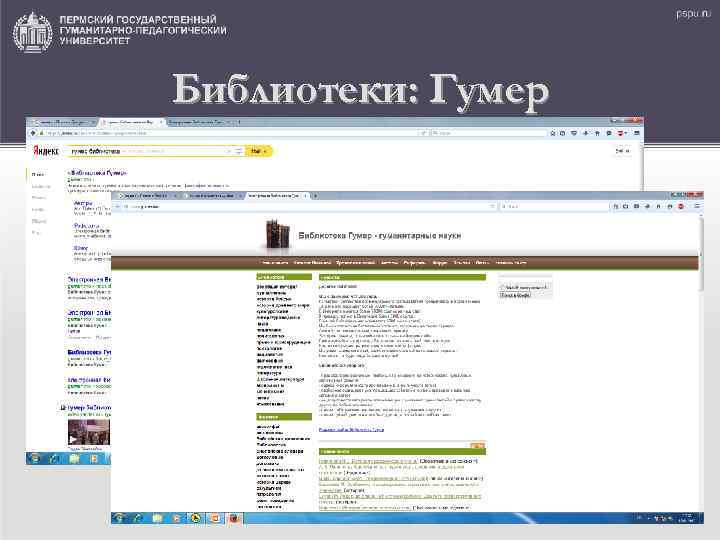Select the active Gumer tab in front browser window

click(277, 196)
